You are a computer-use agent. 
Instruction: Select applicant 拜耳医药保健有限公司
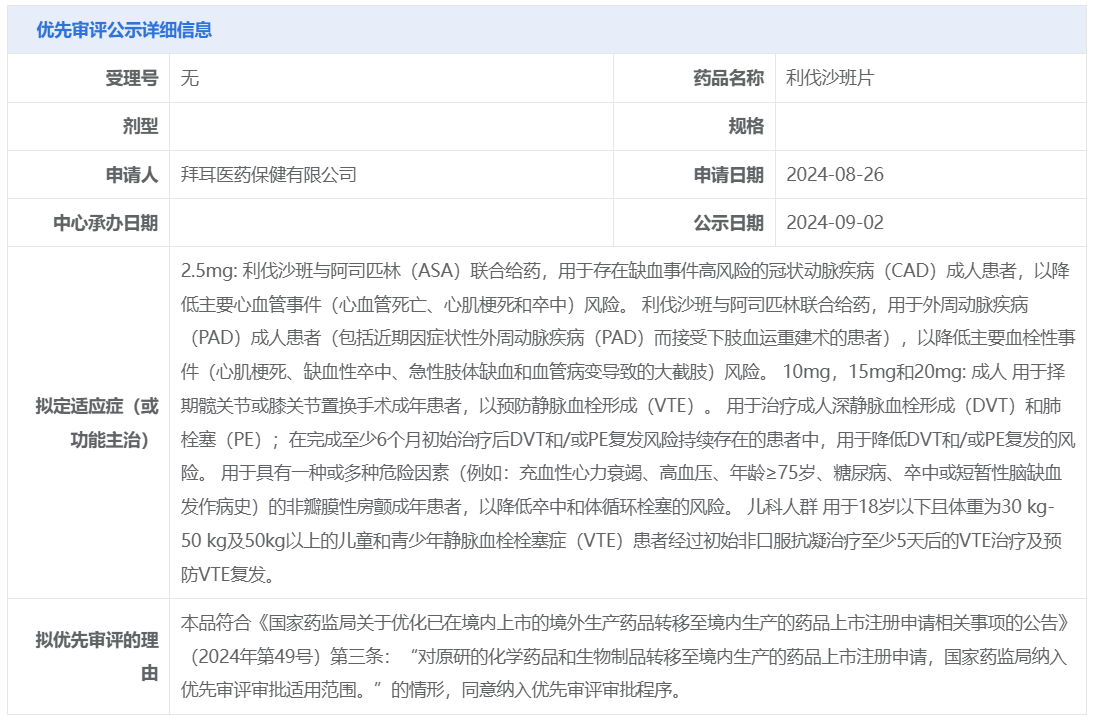tap(268, 175)
